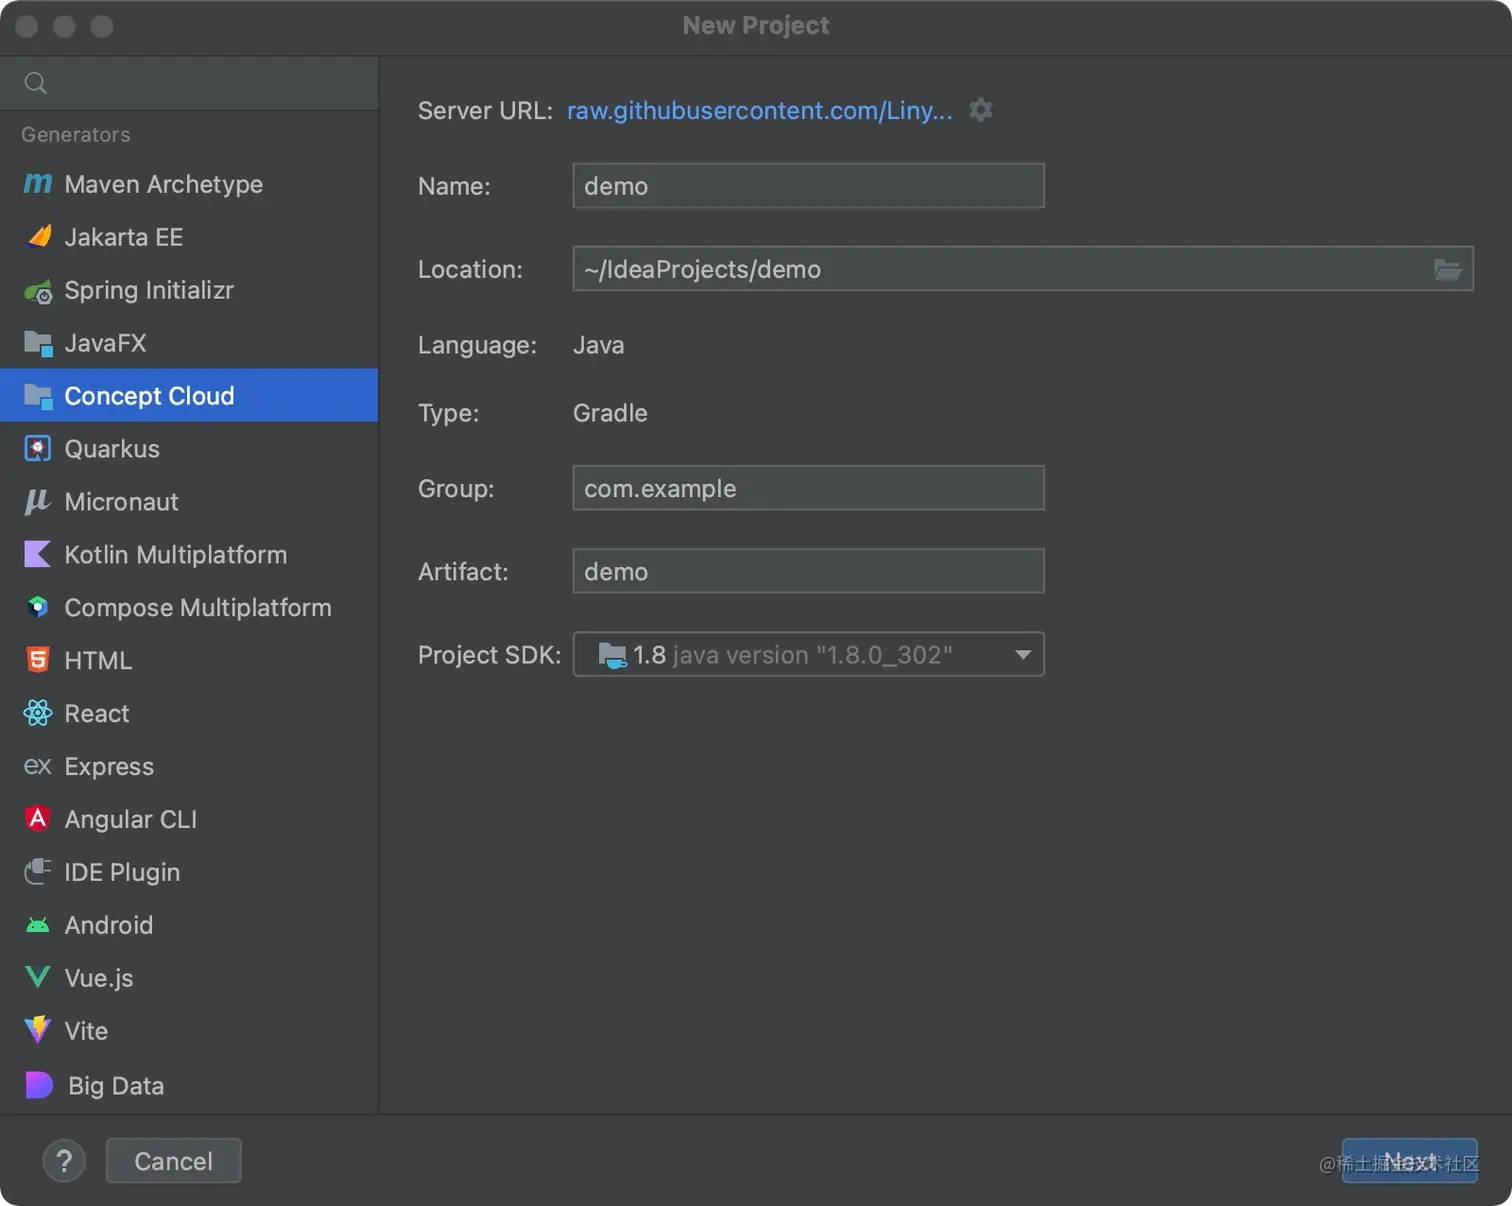Click the IDE Plugin plug icon
Viewport: 1512px width, 1206px height.
click(x=38, y=872)
